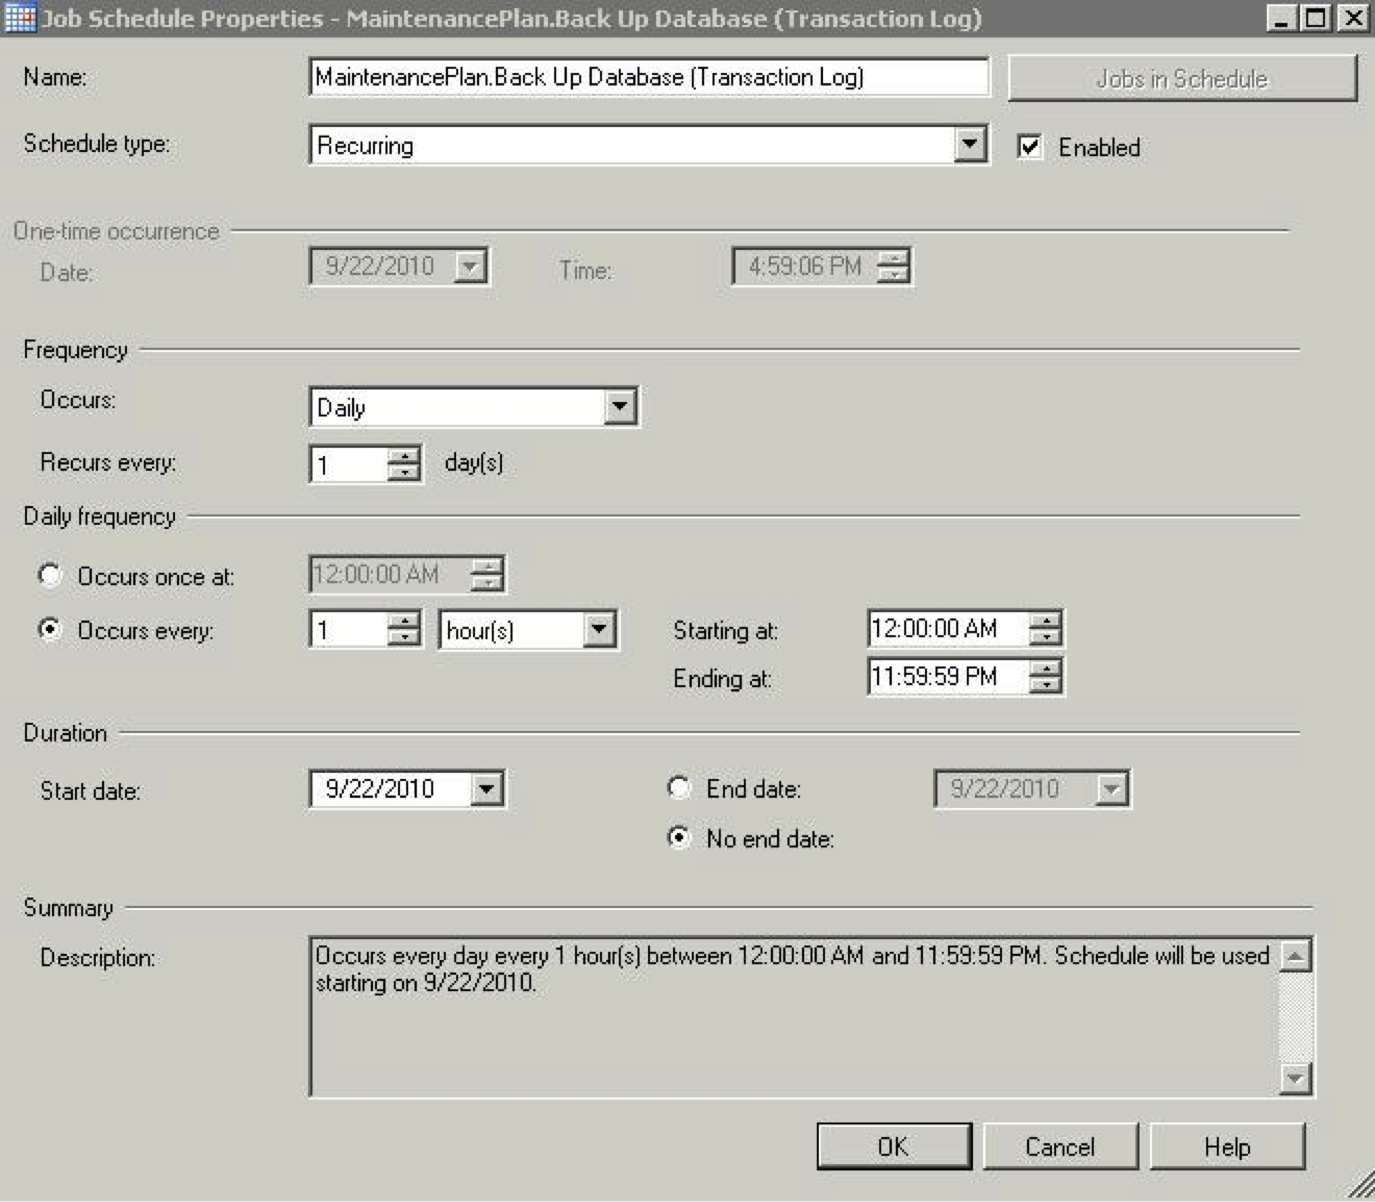Increase the 'Starting at' time spinner

point(1045,620)
